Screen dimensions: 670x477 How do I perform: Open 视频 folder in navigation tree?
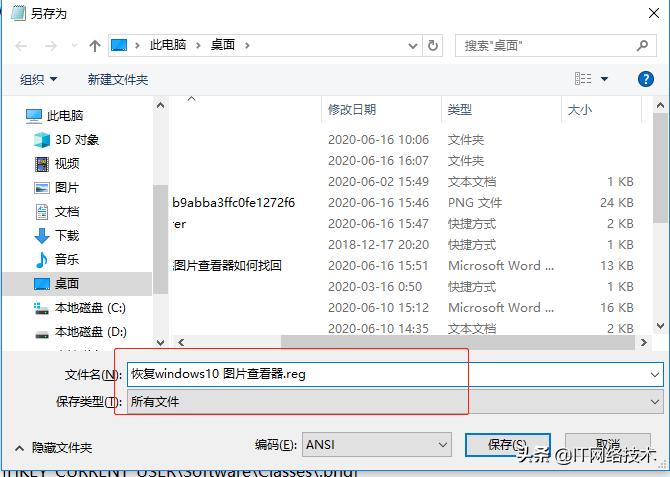(x=67, y=164)
